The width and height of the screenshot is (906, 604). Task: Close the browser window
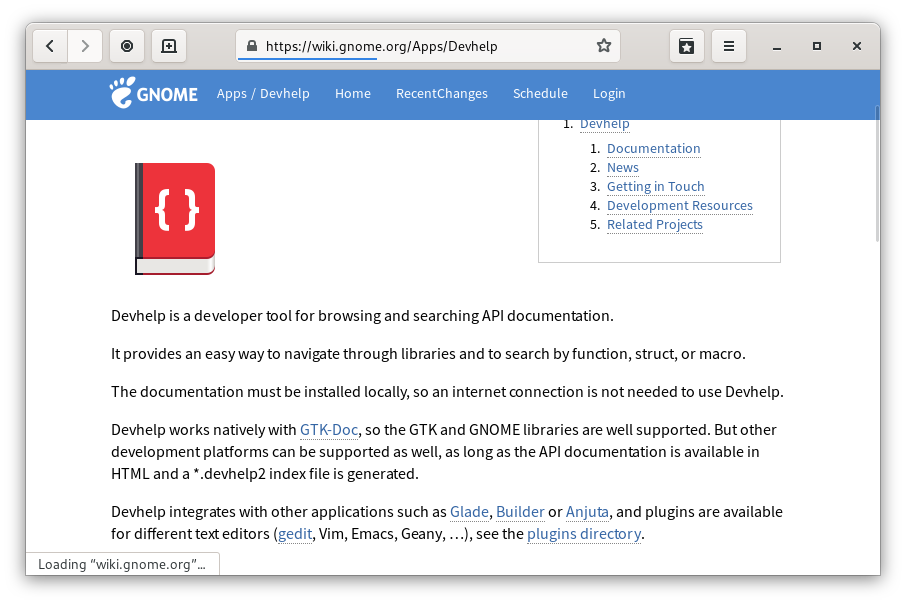click(x=857, y=46)
